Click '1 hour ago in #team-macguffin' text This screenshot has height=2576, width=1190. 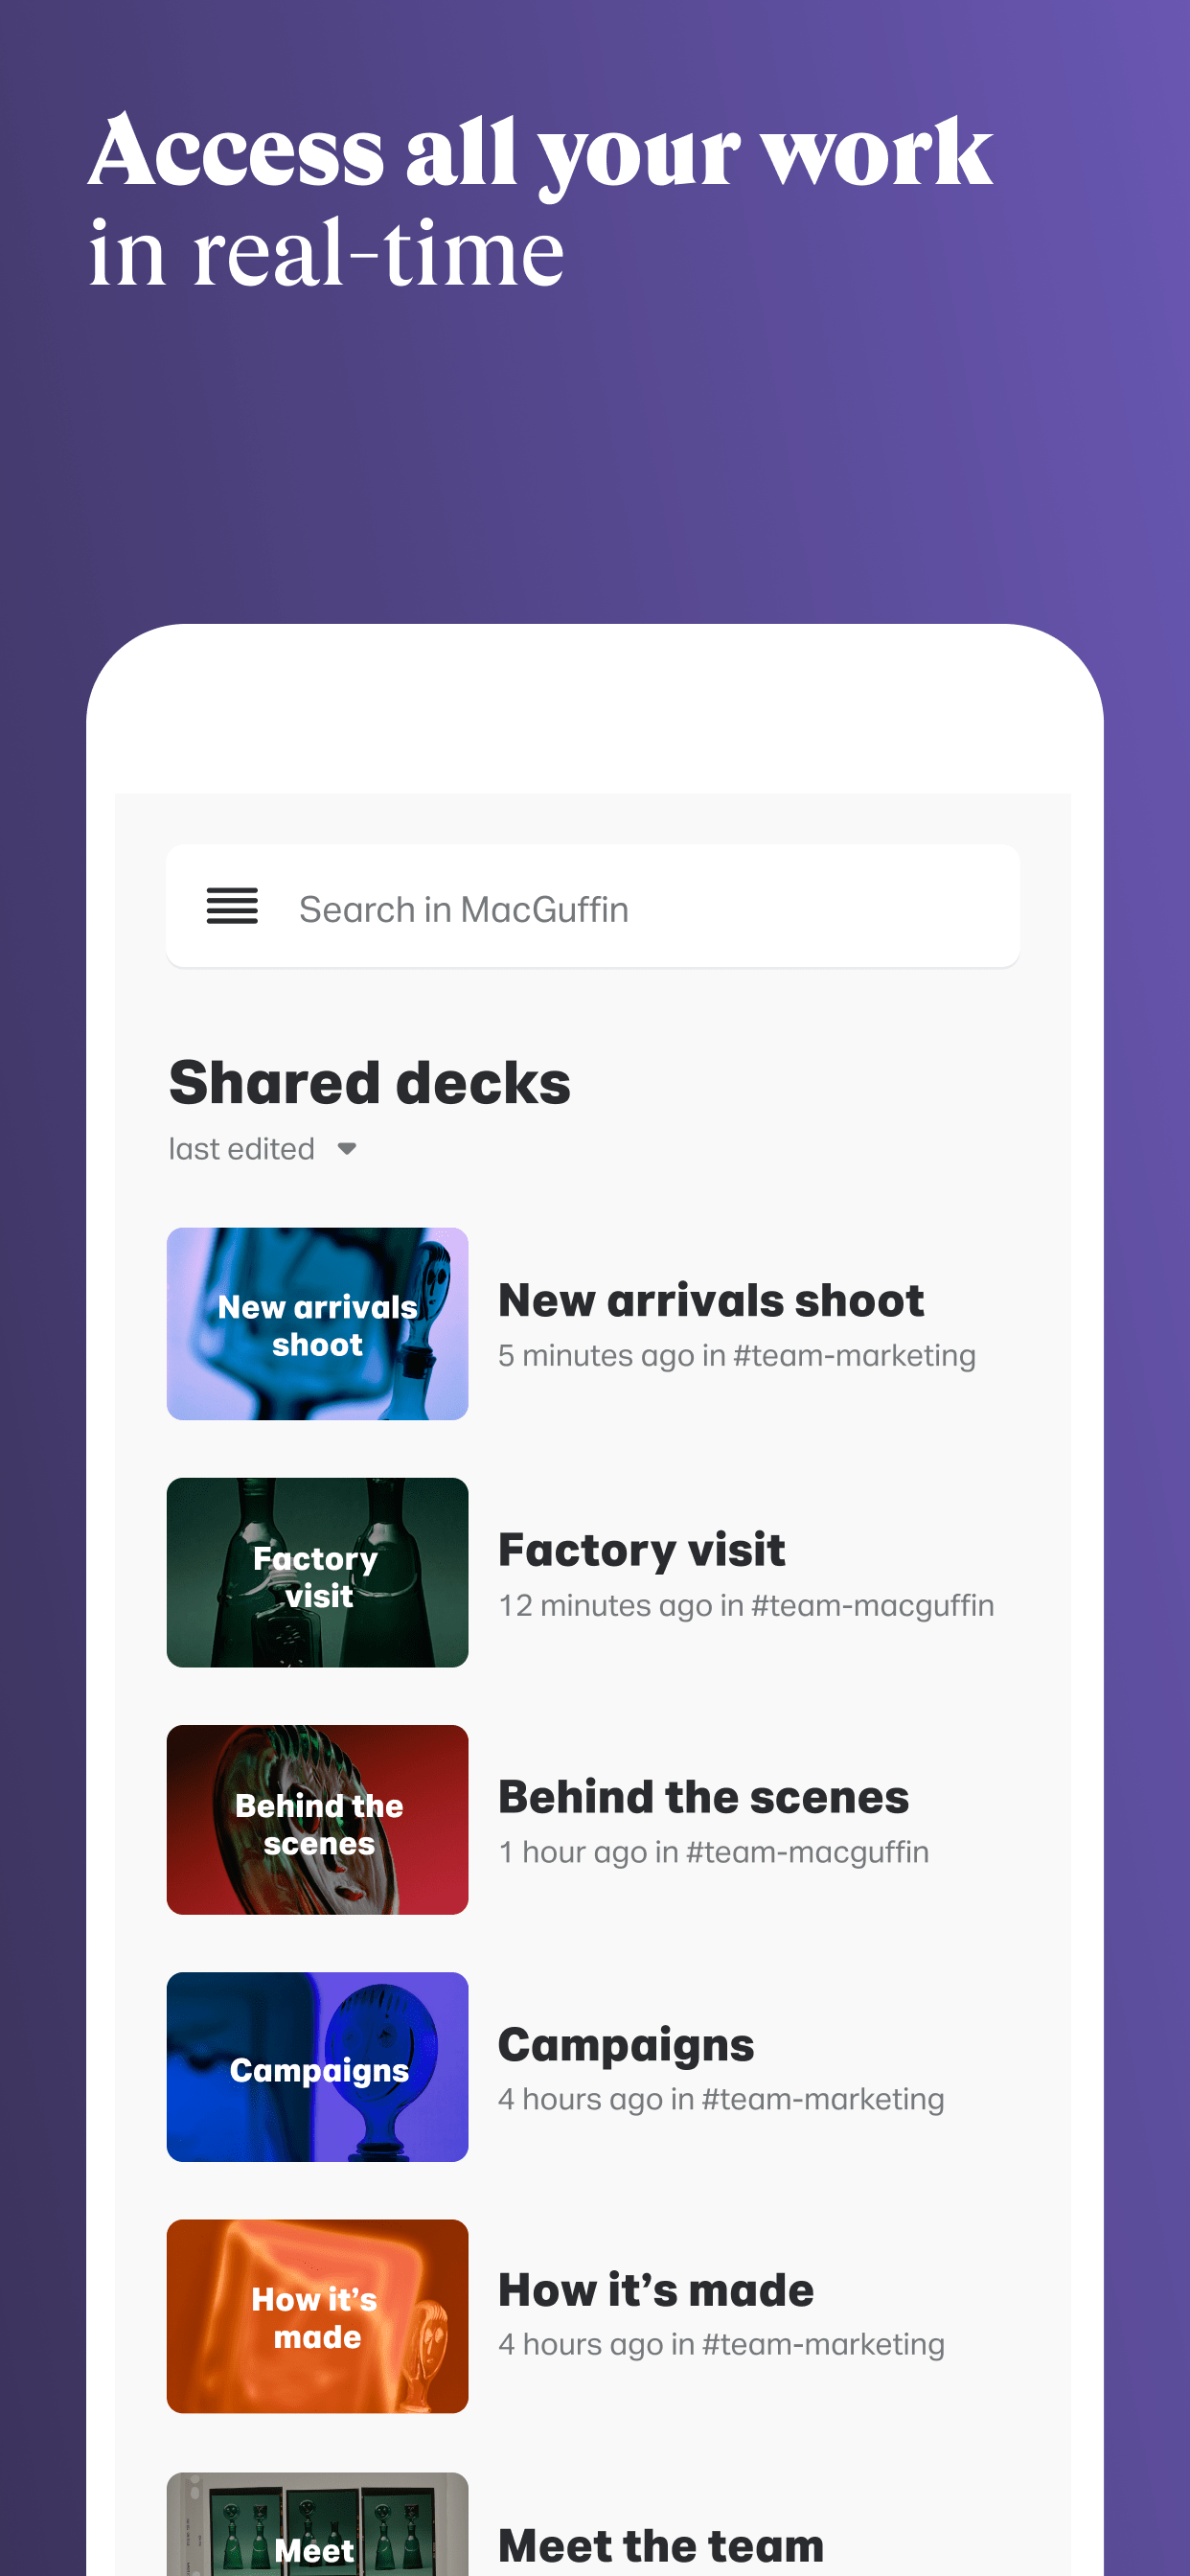714,1852
